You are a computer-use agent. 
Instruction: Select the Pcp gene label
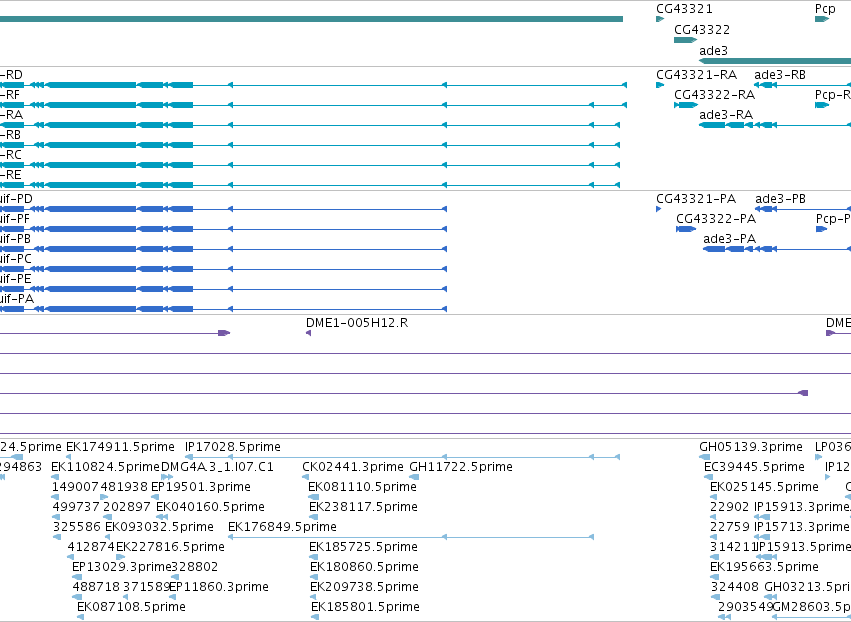point(825,9)
